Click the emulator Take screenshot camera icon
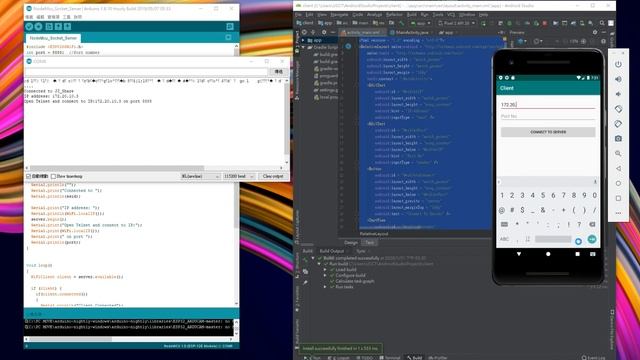 coord(618,139)
